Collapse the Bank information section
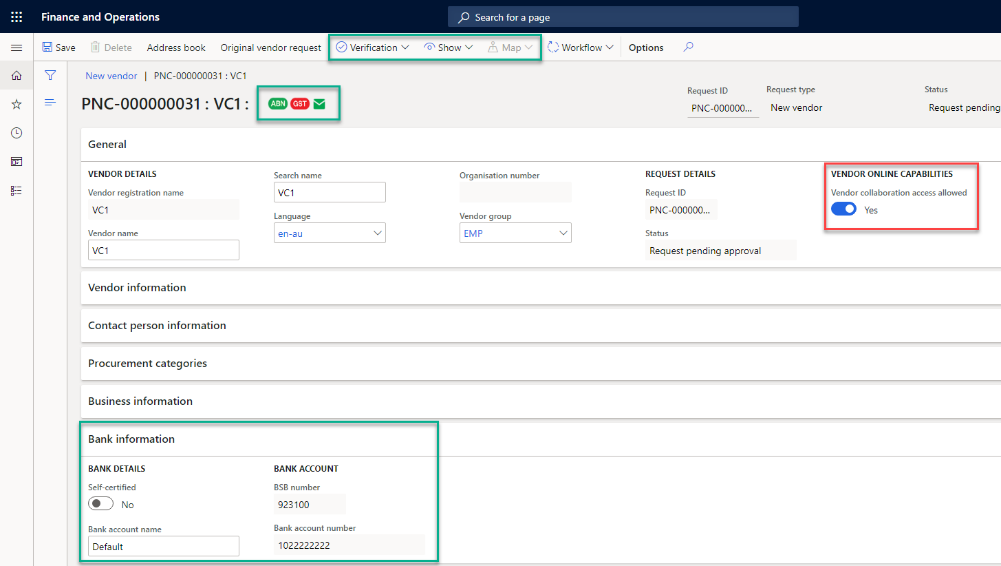Image resolution: width=1001 pixels, height=566 pixels. (x=540, y=439)
